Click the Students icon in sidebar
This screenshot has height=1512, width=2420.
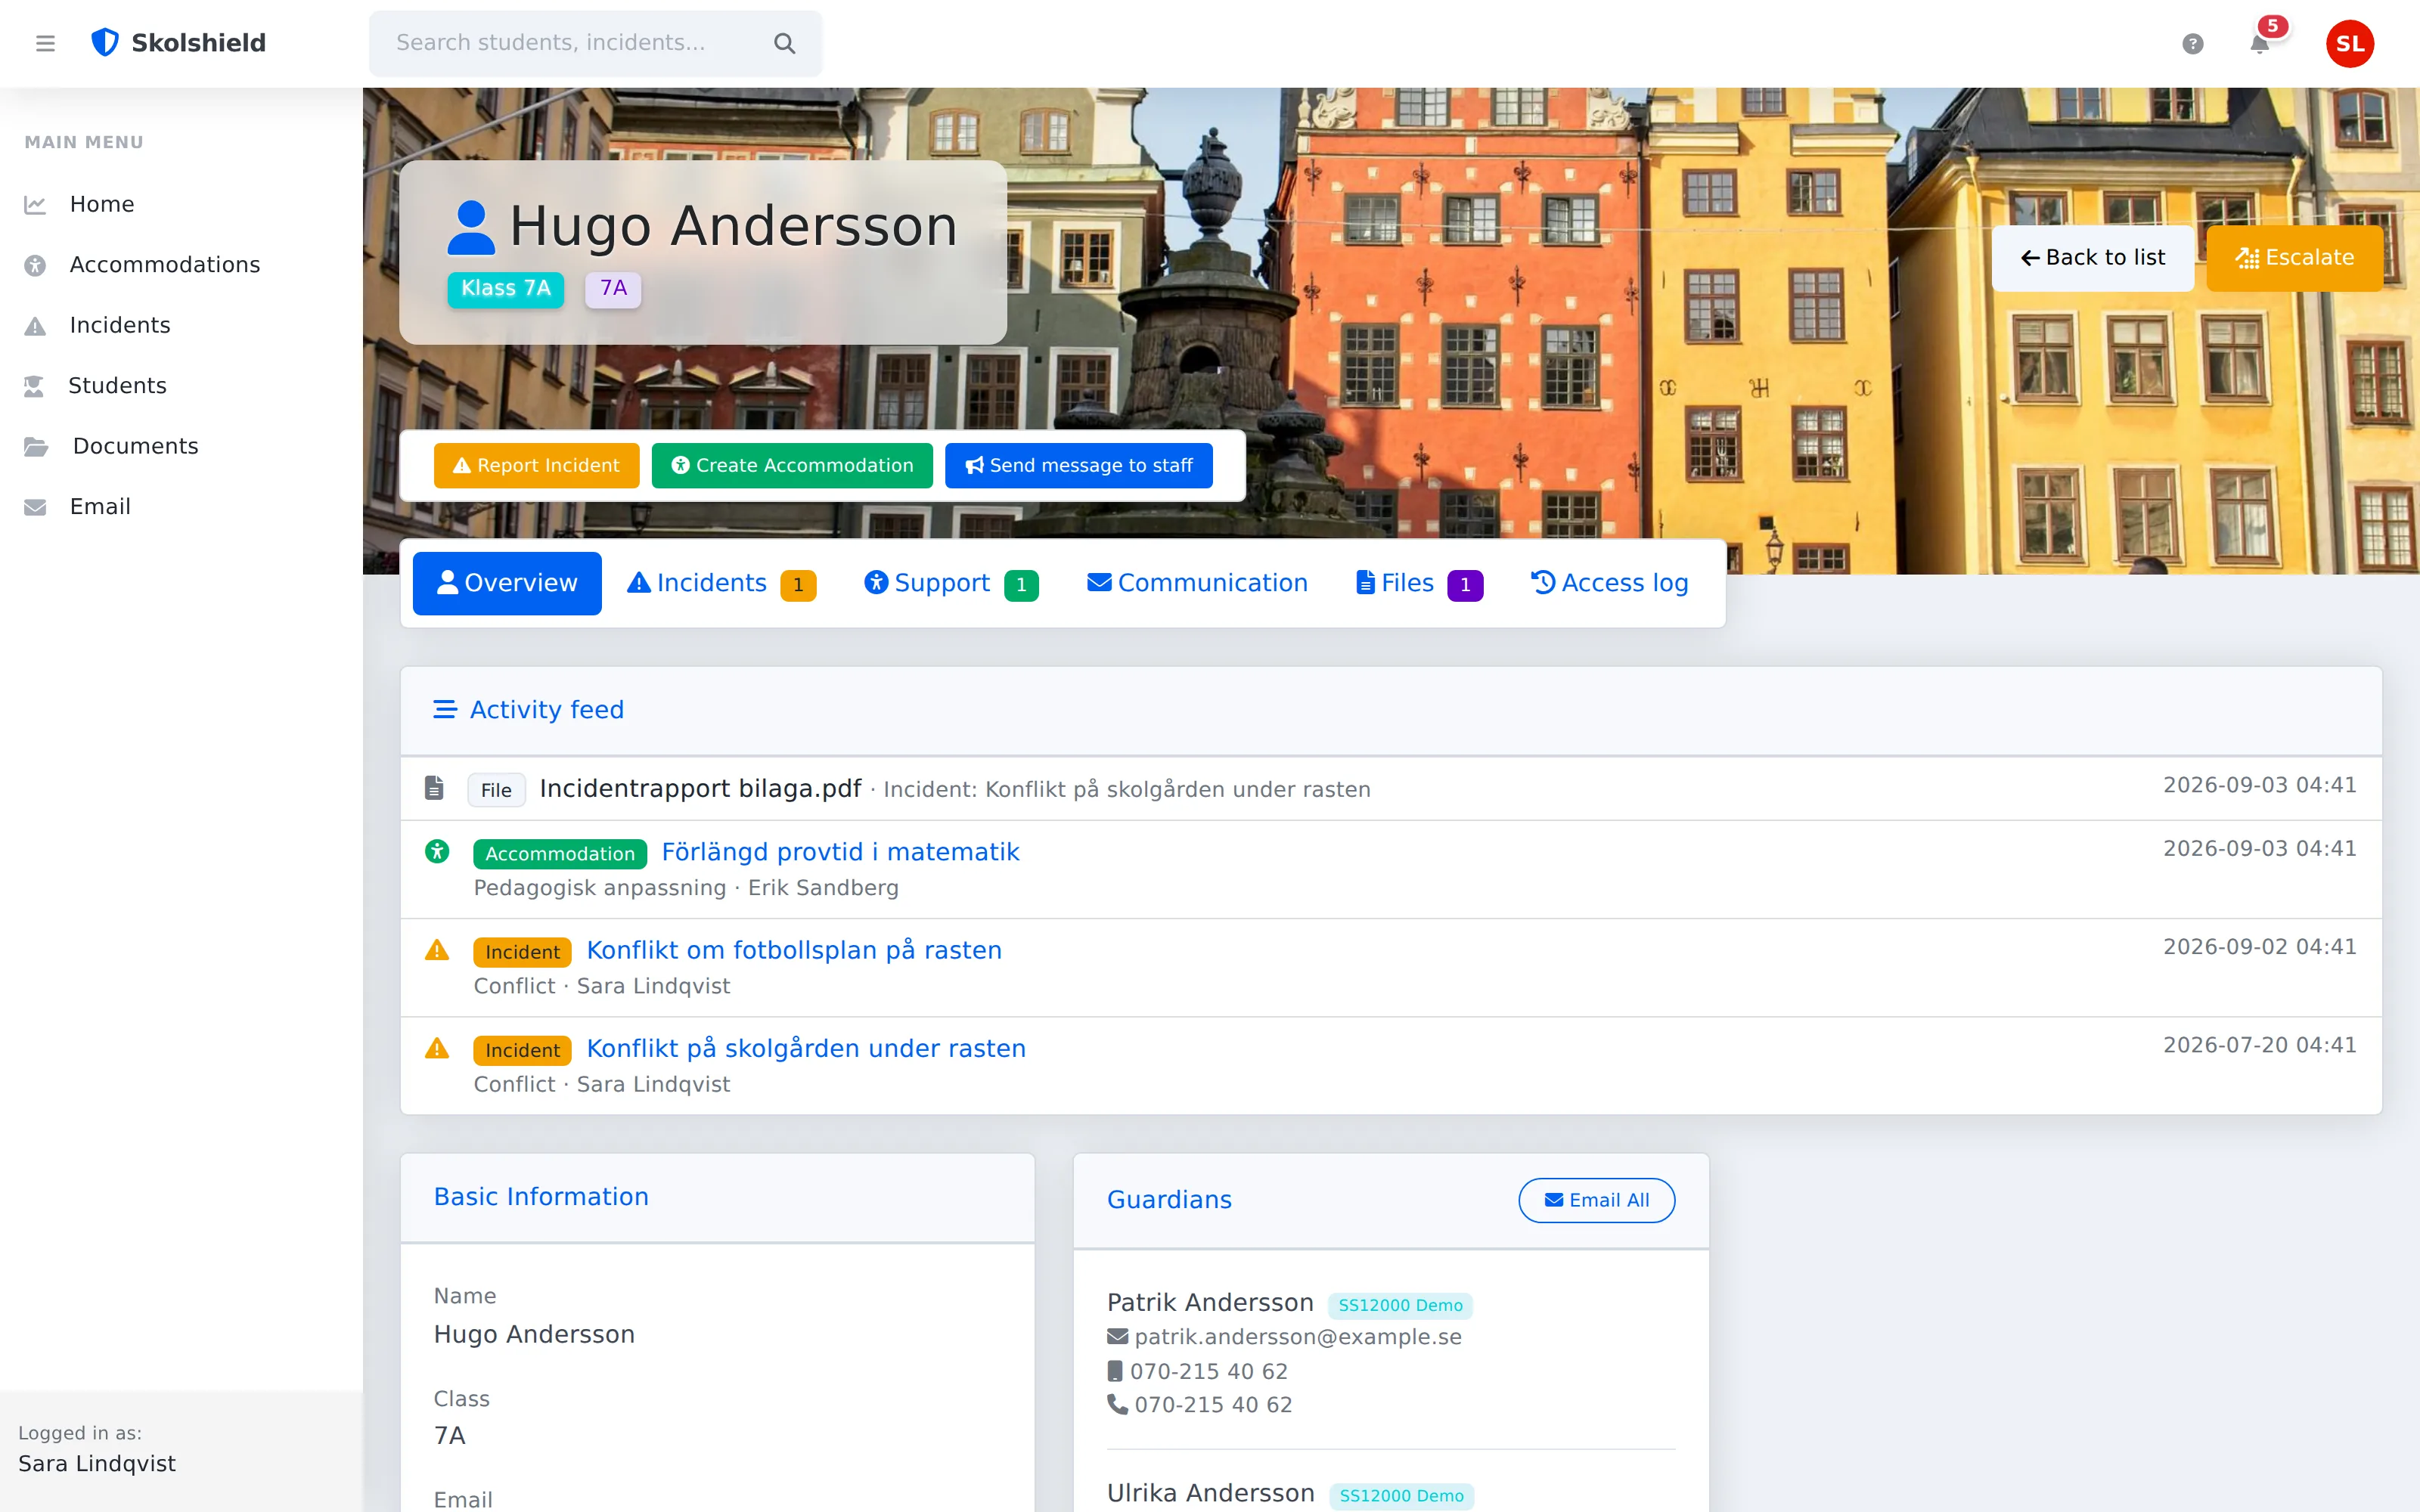pos(34,386)
